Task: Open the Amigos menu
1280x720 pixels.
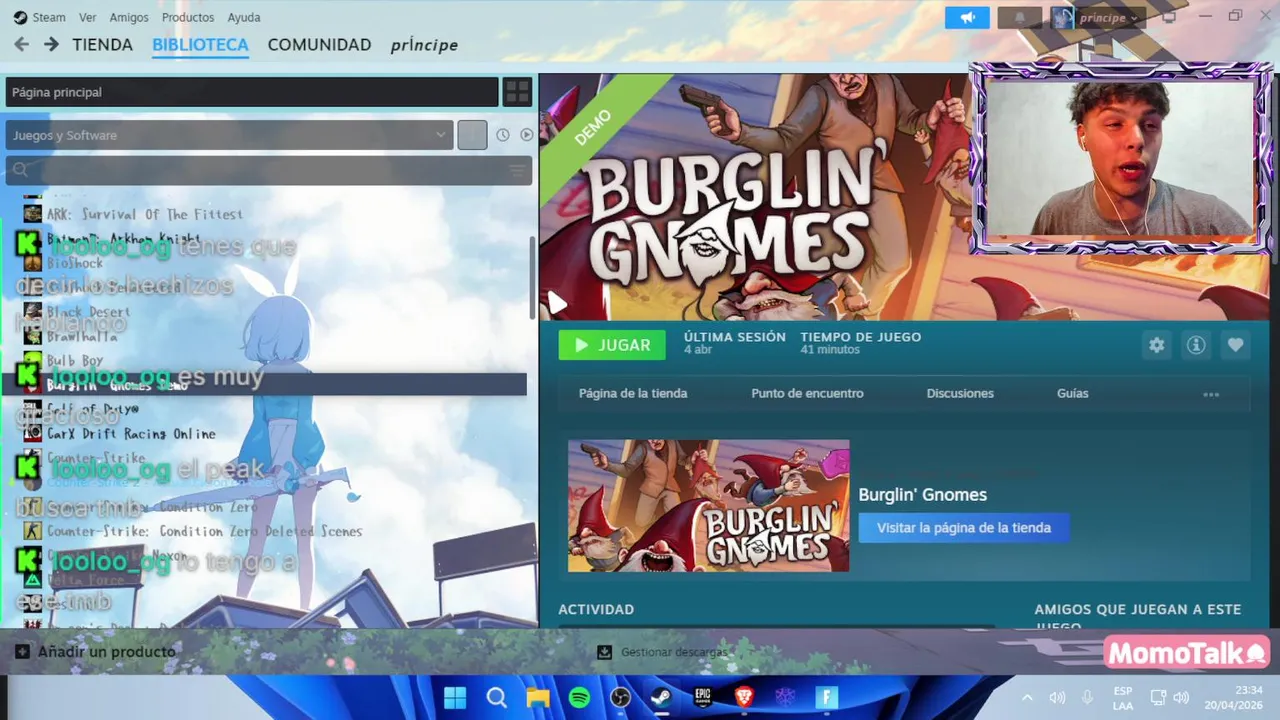Action: [x=129, y=17]
